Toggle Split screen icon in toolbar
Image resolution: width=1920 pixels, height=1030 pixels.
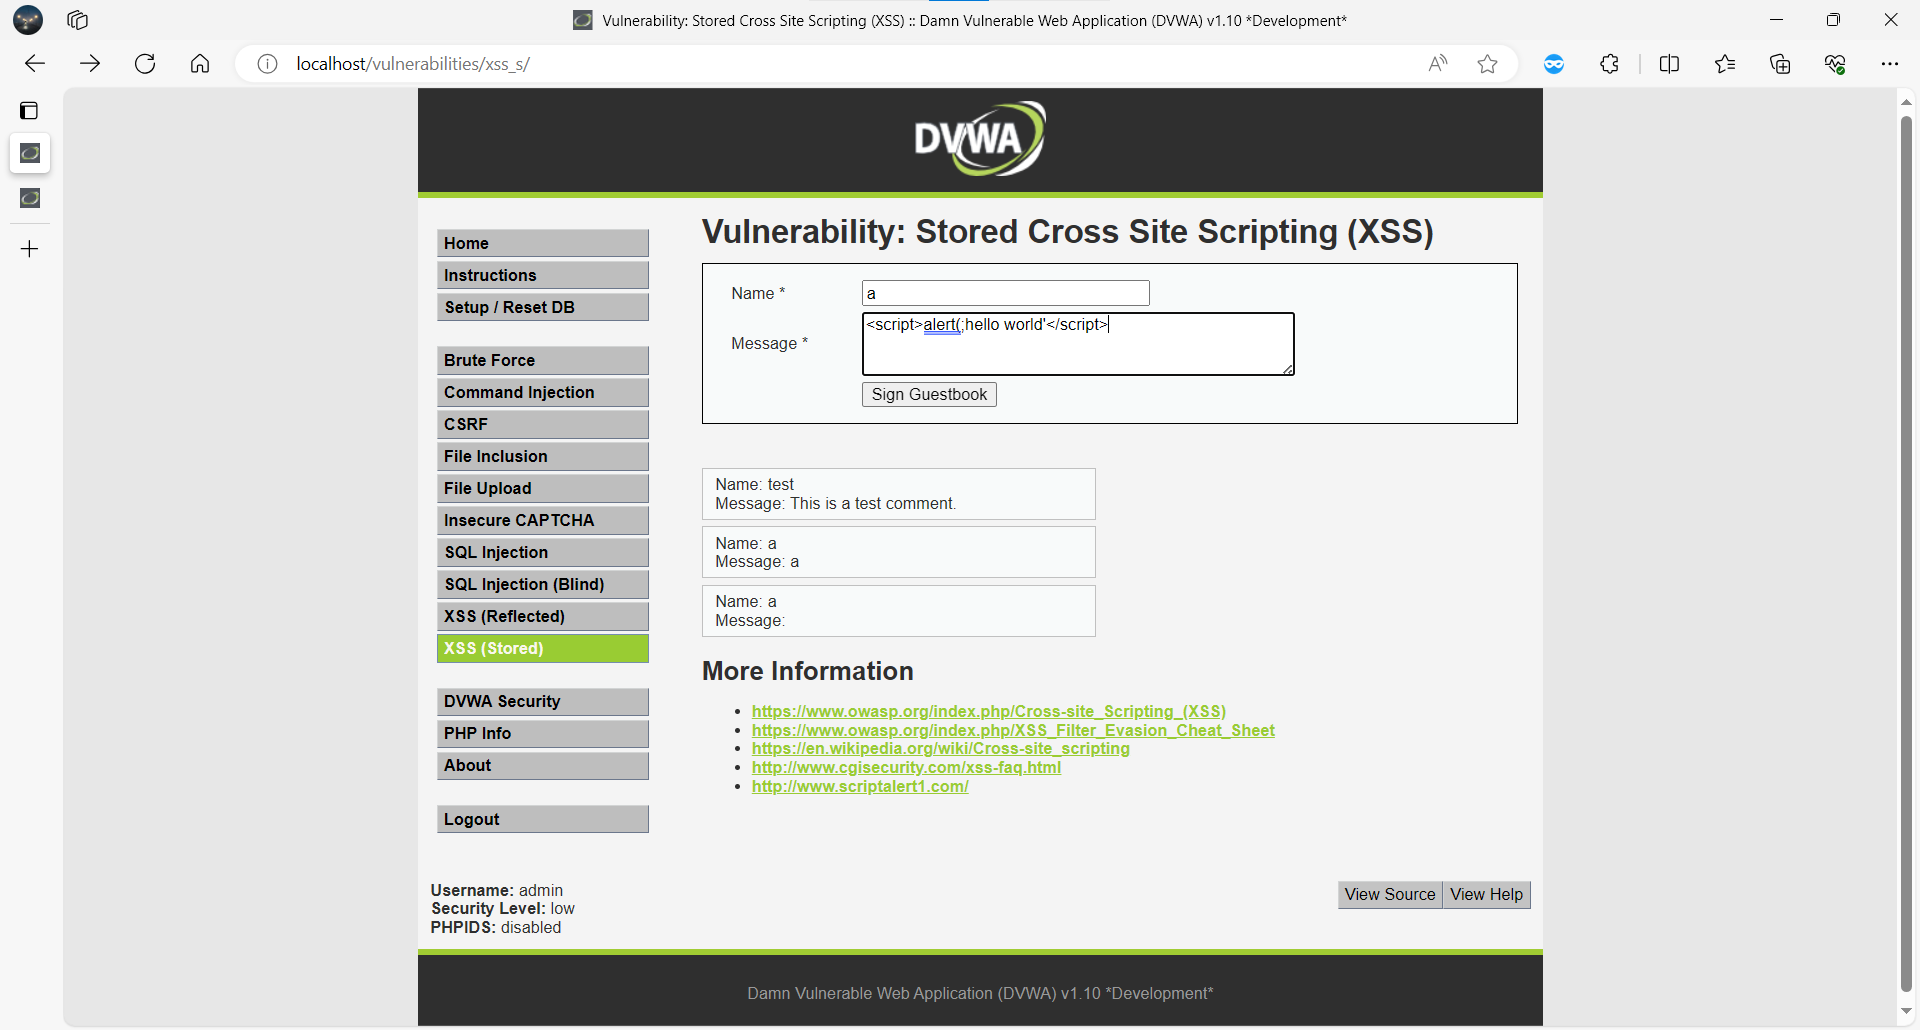(1669, 64)
